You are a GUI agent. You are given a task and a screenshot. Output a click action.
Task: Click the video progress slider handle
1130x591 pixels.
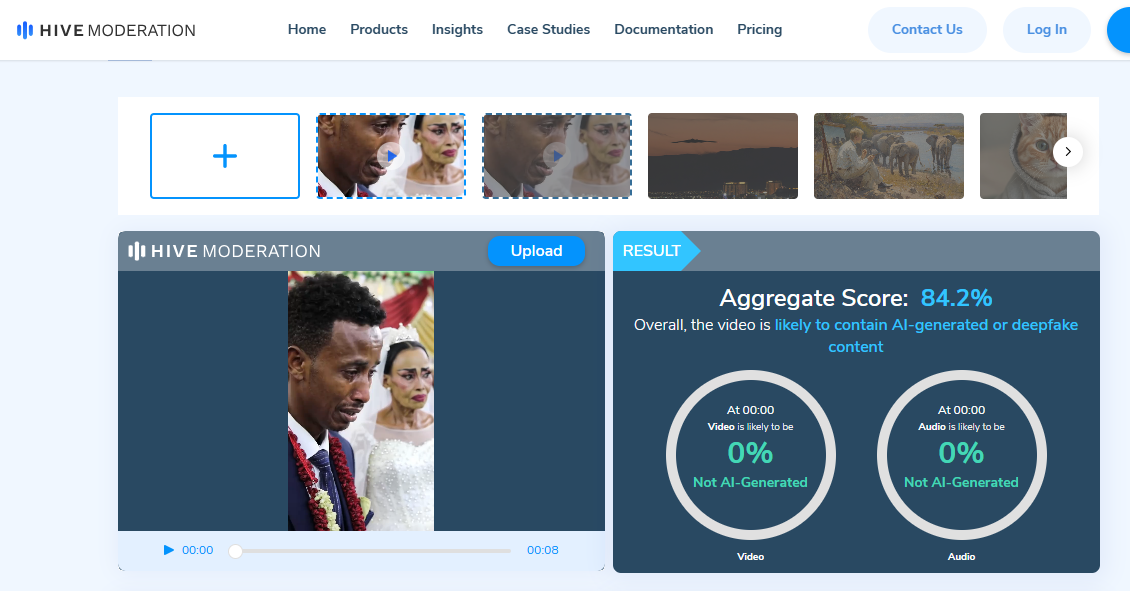coord(235,551)
